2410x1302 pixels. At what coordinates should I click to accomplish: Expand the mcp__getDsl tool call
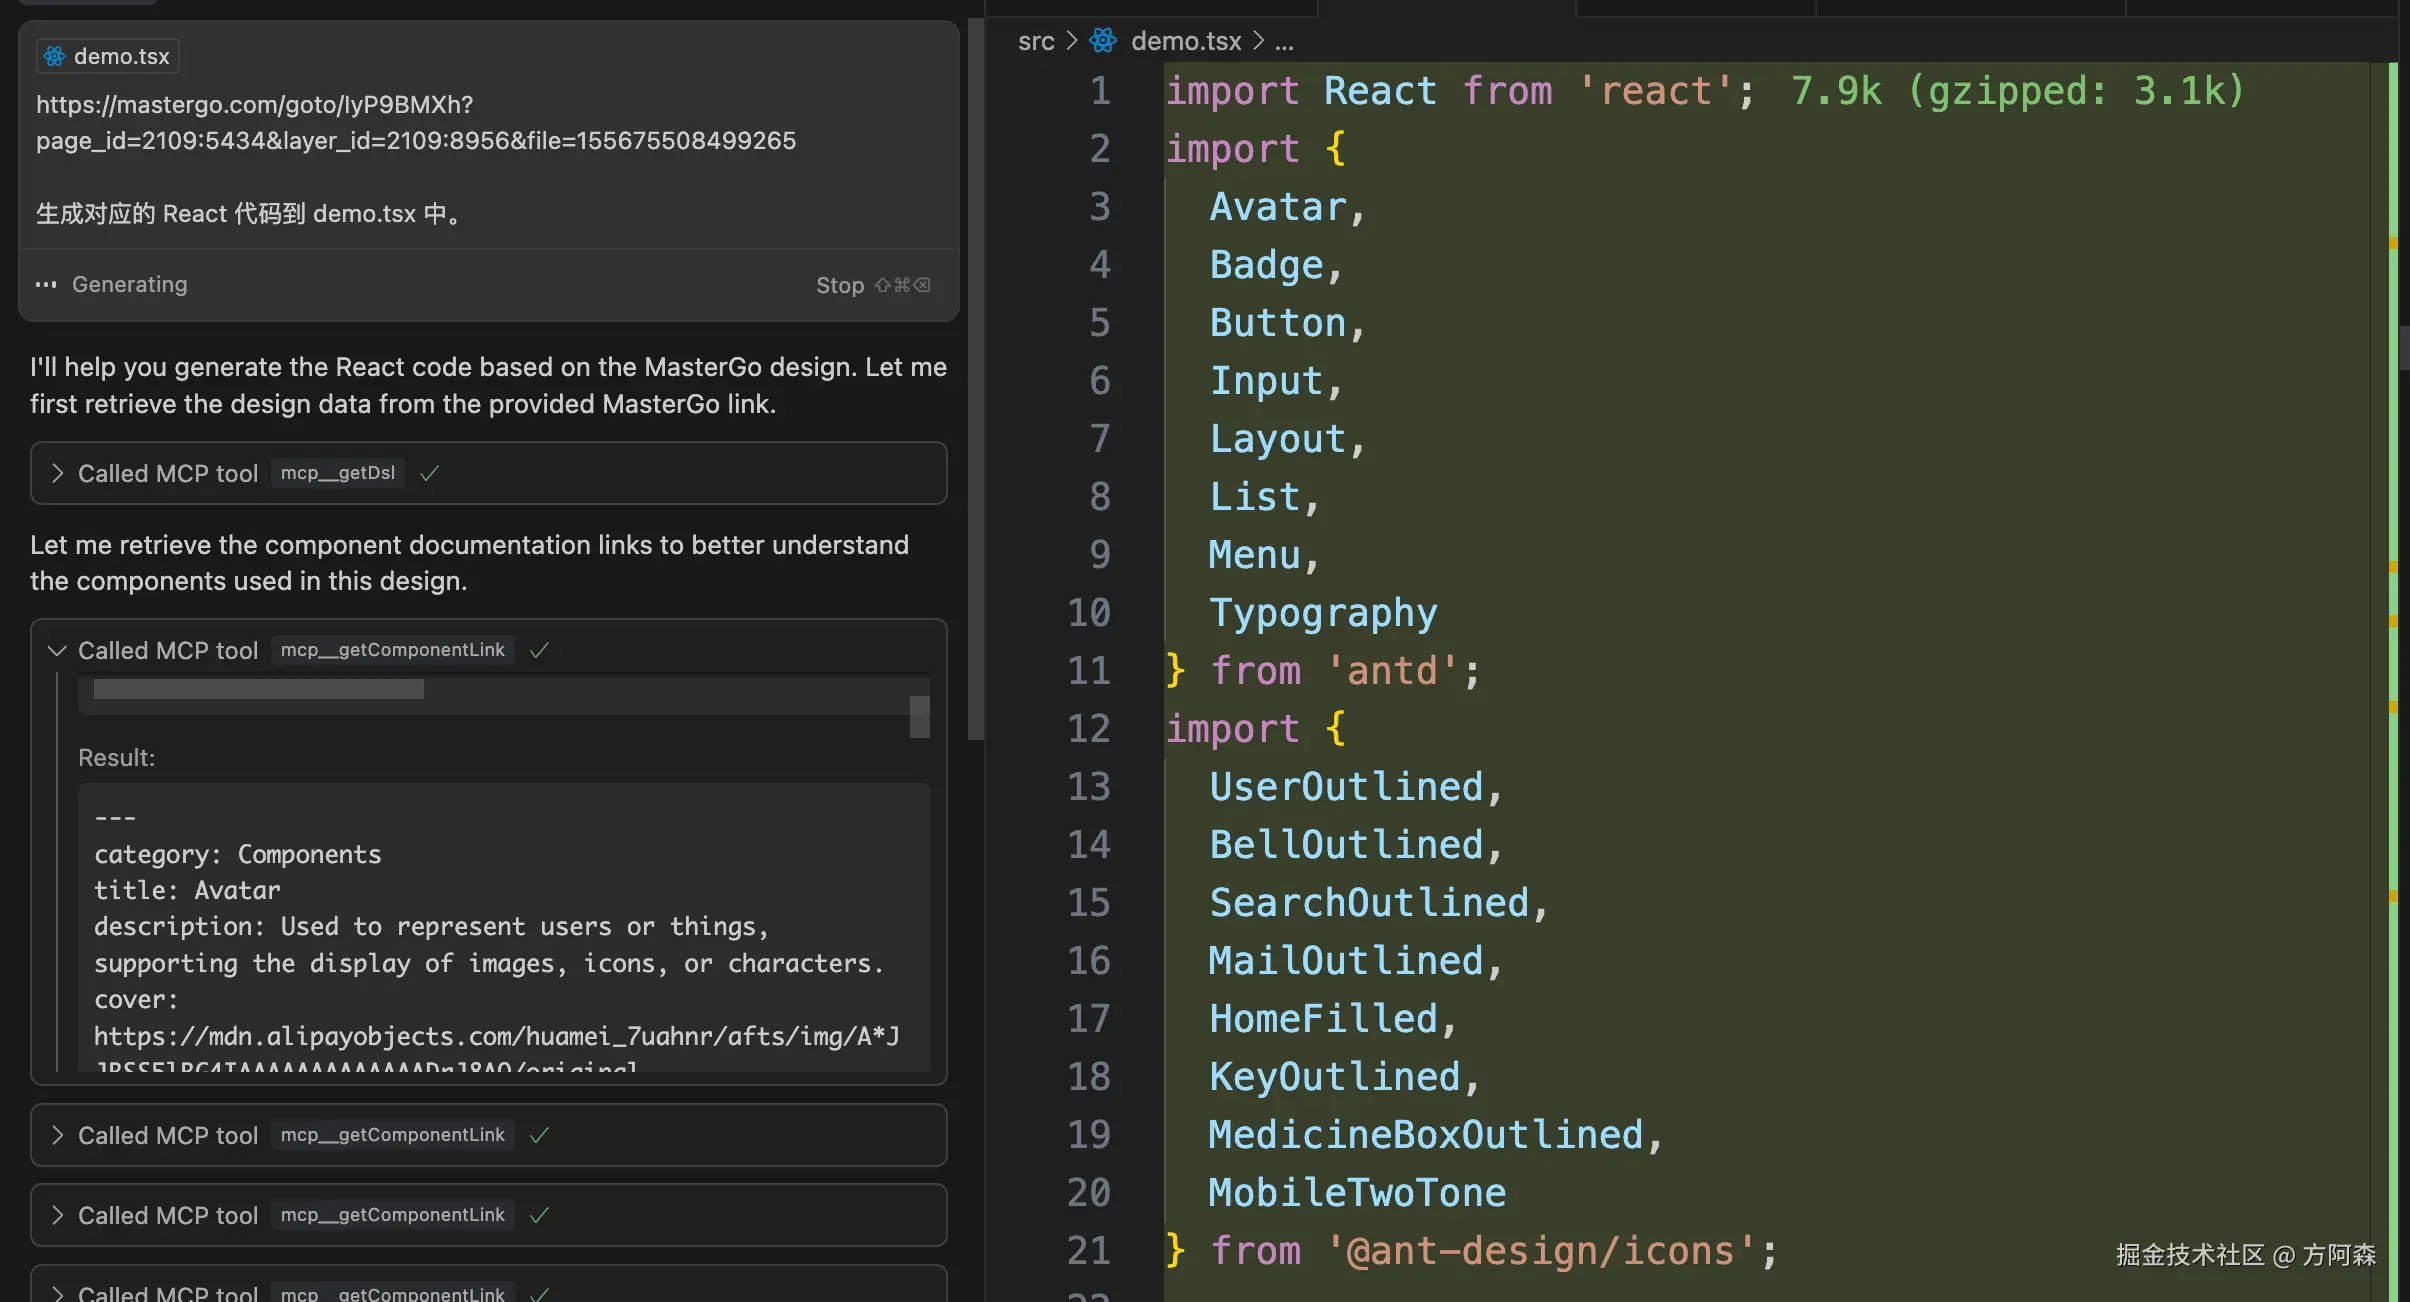pyautogui.click(x=57, y=474)
